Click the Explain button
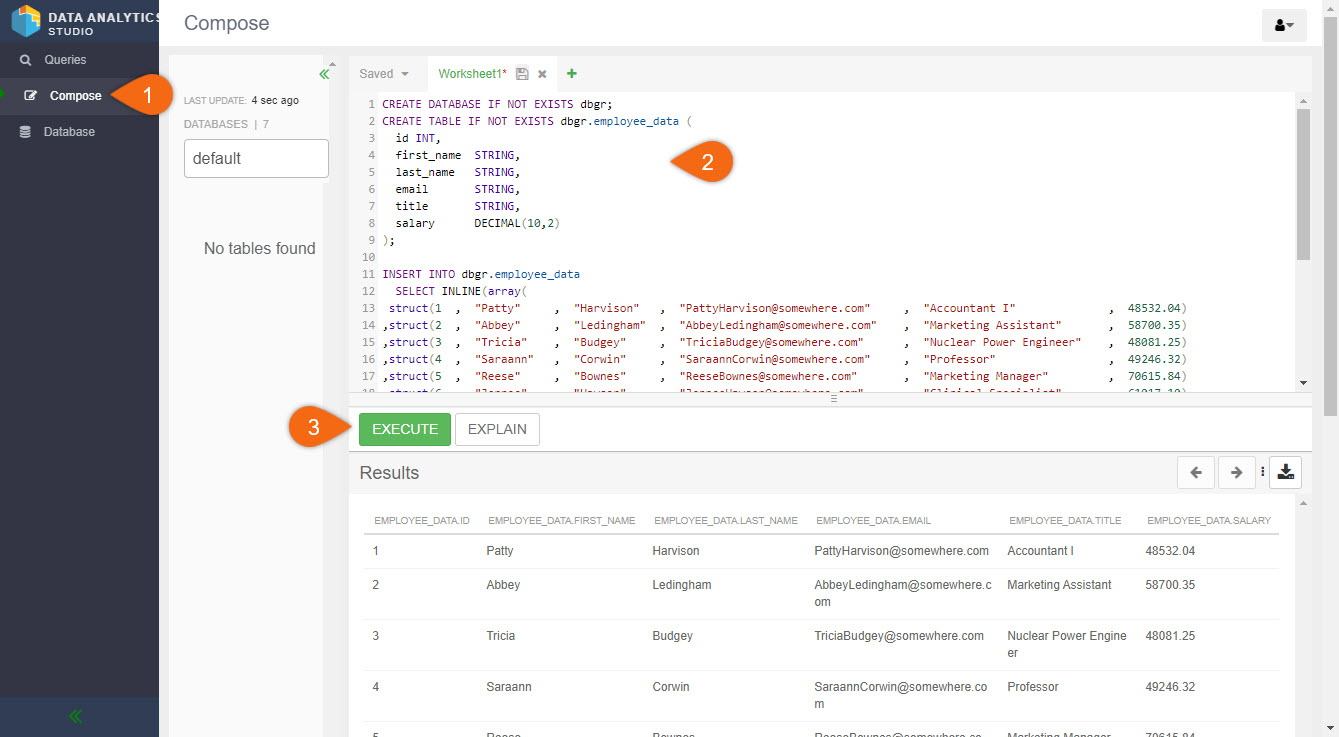The height and width of the screenshot is (737, 1339). pyautogui.click(x=497, y=429)
